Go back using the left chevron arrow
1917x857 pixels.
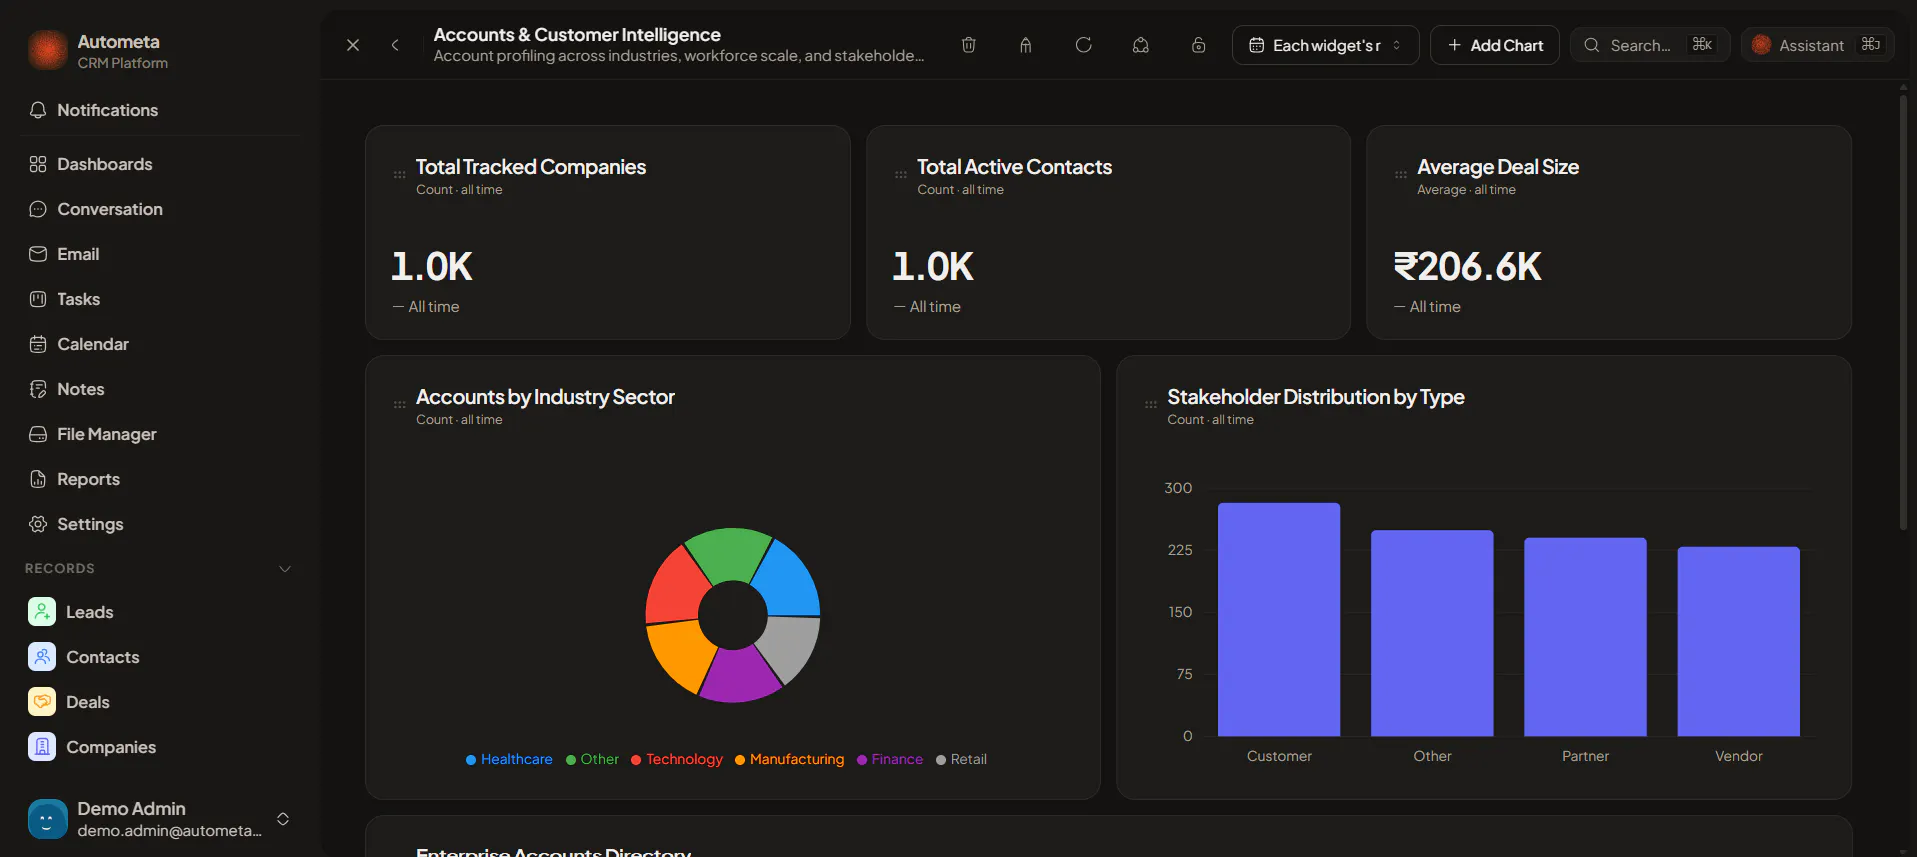[395, 45]
